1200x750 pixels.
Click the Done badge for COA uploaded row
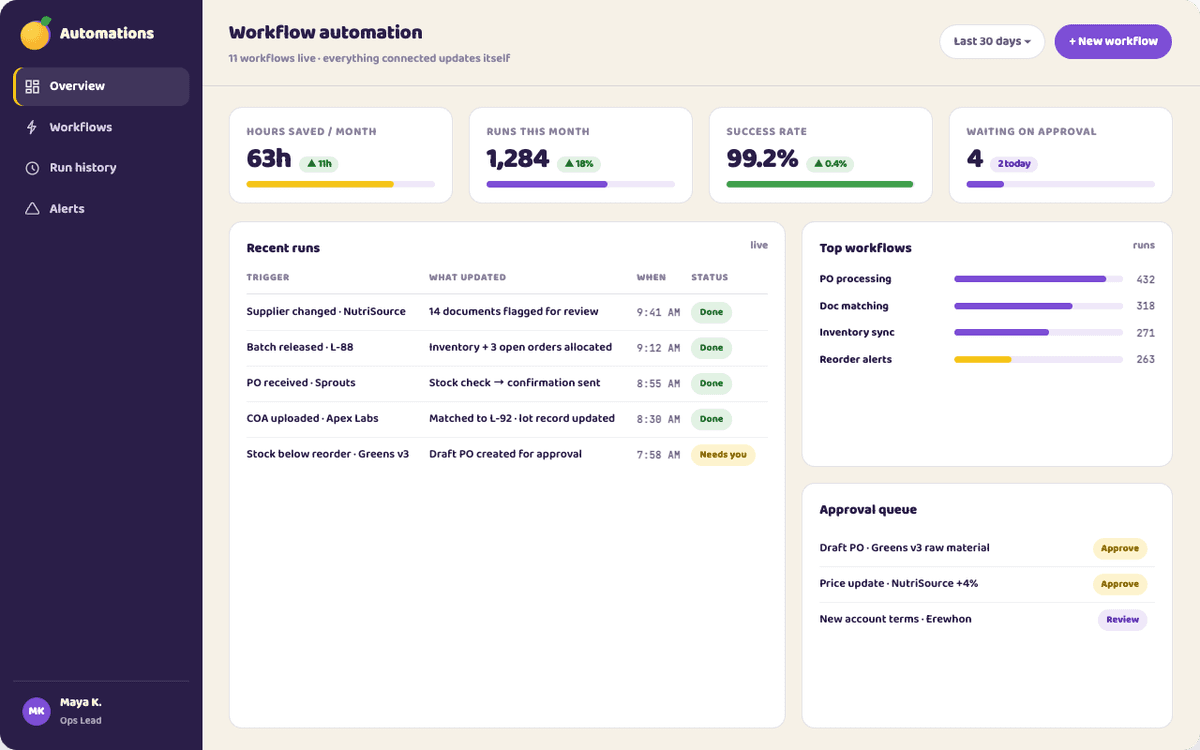coord(711,419)
